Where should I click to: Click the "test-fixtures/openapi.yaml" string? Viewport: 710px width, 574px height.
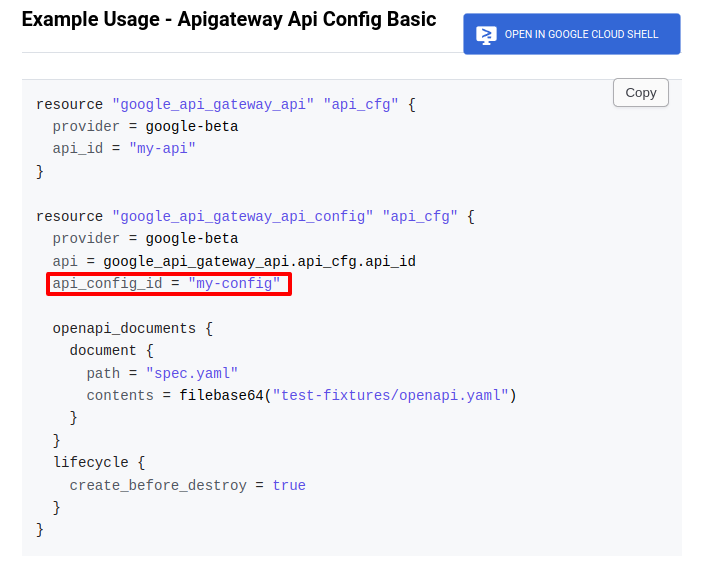click(390, 396)
